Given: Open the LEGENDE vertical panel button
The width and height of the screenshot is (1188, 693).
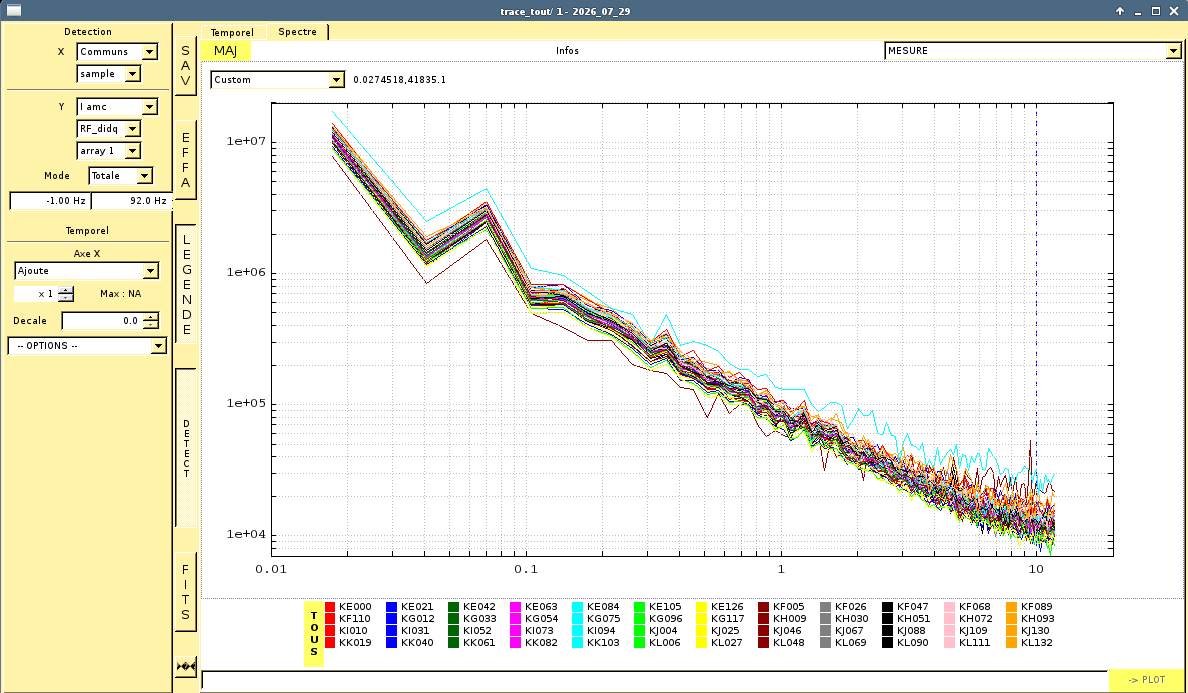Looking at the screenshot, I should point(186,284).
